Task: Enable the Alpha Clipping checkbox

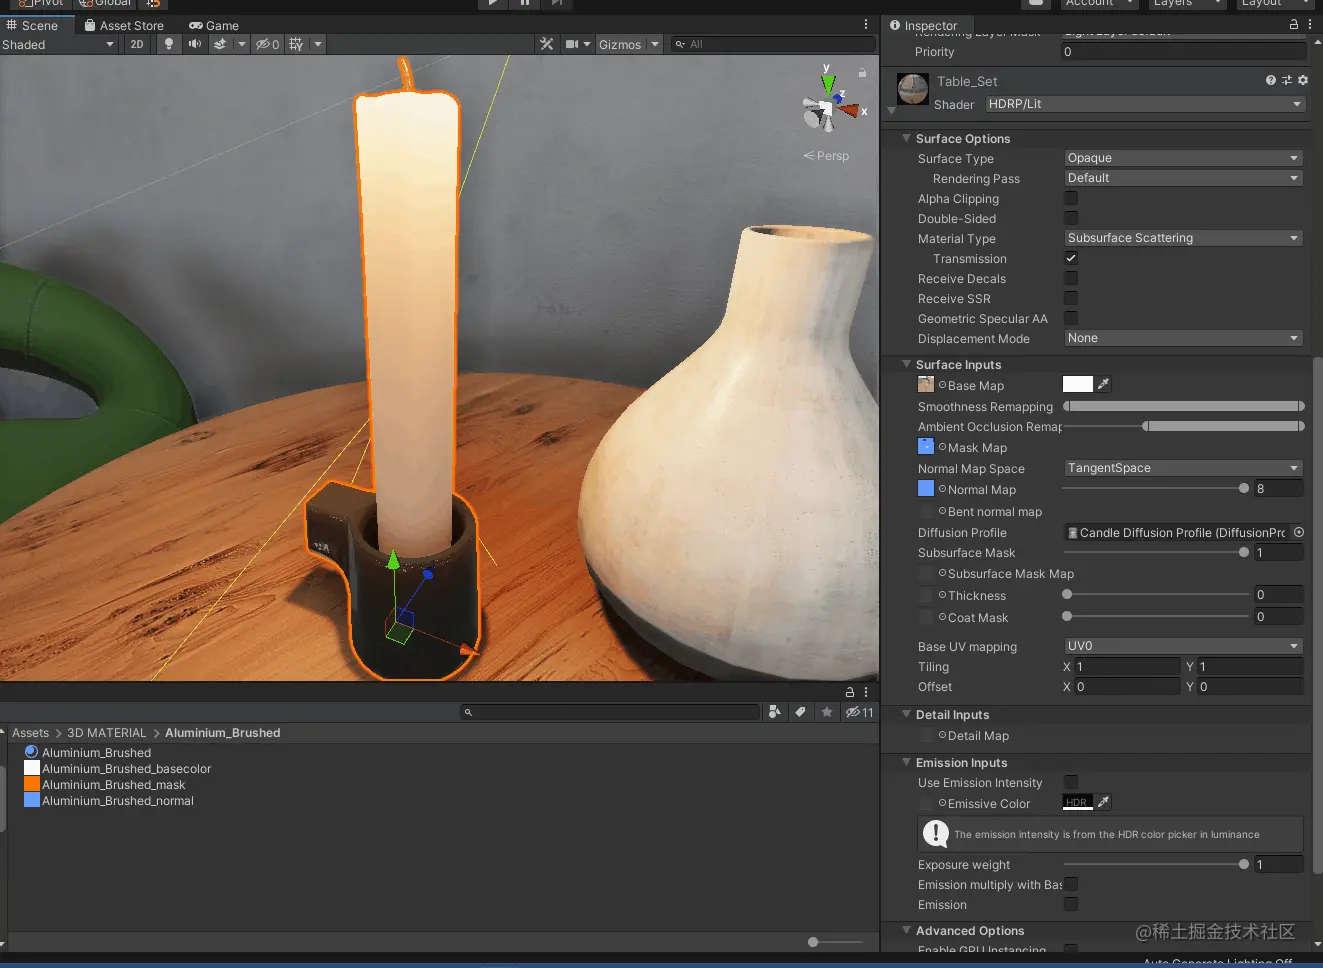Action: tap(1071, 198)
